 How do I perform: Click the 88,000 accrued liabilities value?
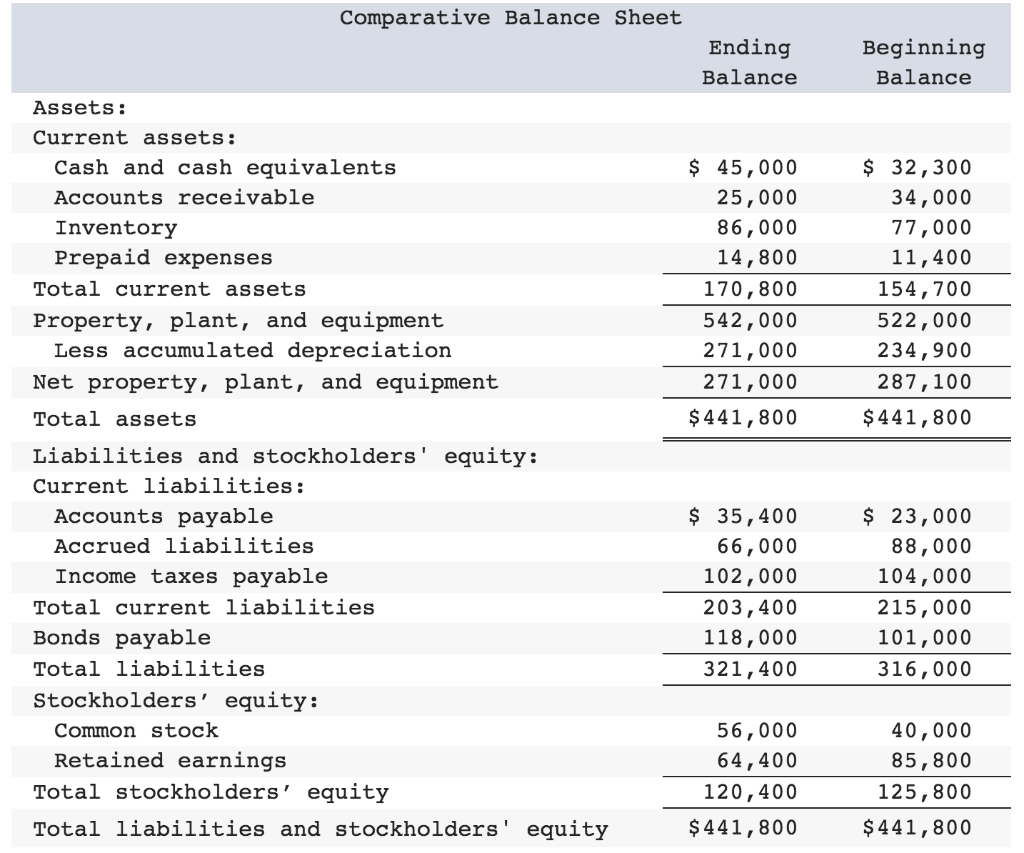coord(931,547)
